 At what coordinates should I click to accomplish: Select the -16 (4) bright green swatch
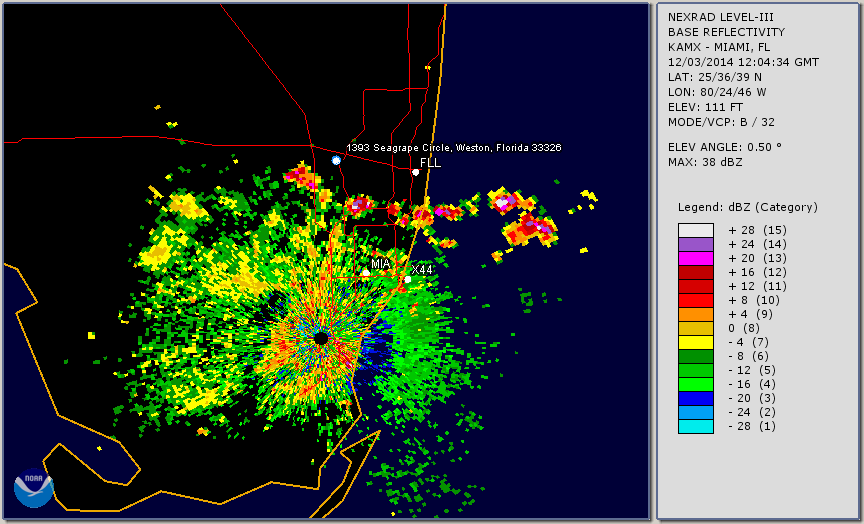point(696,384)
